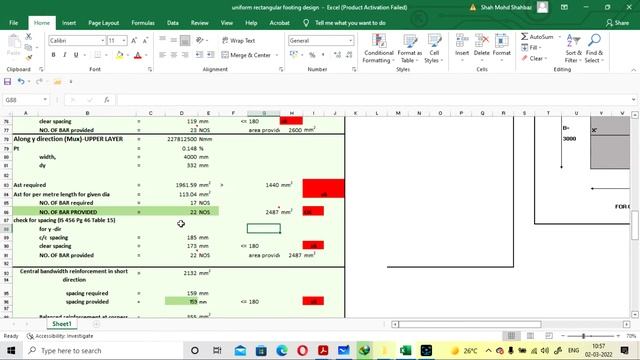Toggle Underline formatting
This screenshot has height=360, width=640.
(x=76, y=55)
